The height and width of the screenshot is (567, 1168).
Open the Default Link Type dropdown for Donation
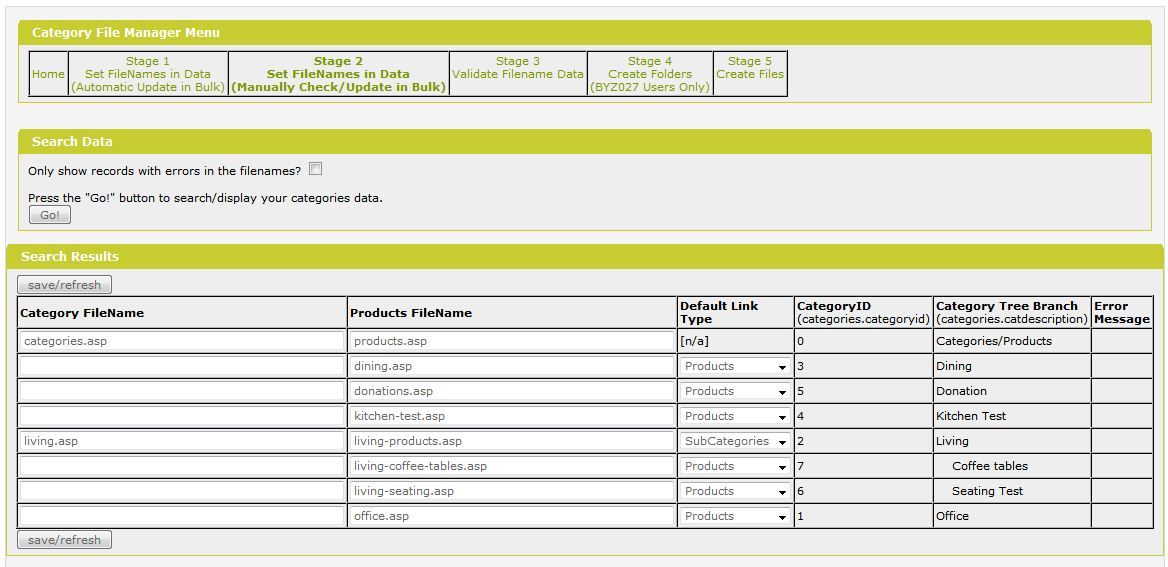coord(734,391)
